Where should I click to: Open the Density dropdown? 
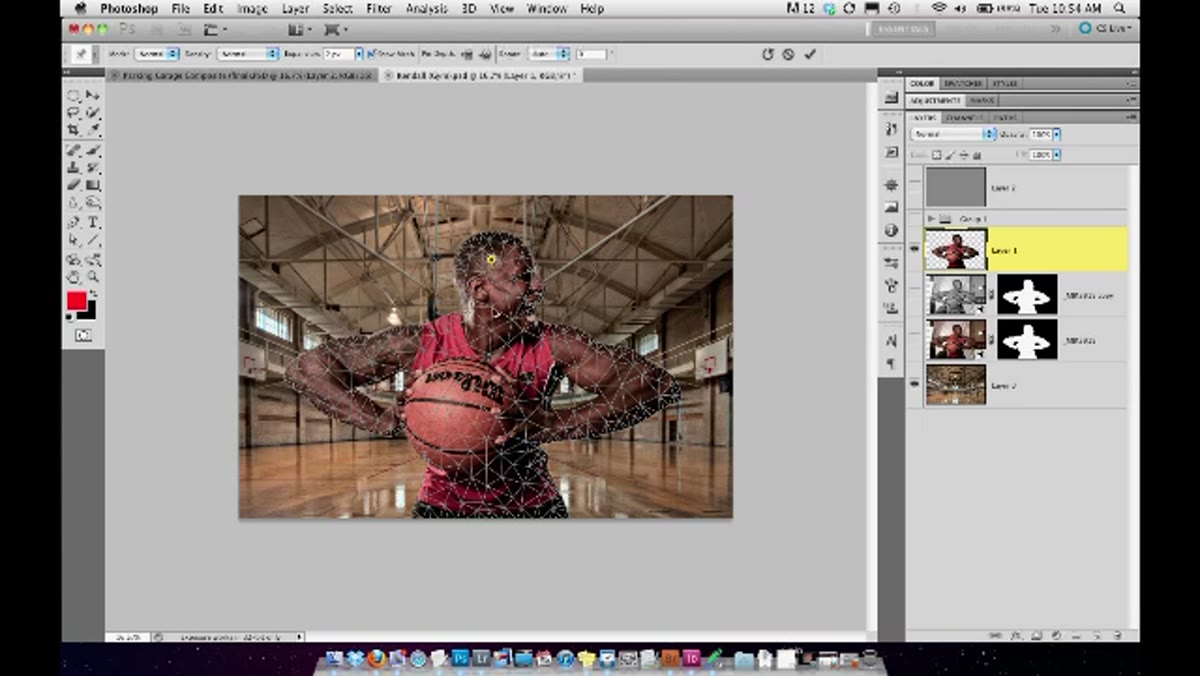click(248, 54)
